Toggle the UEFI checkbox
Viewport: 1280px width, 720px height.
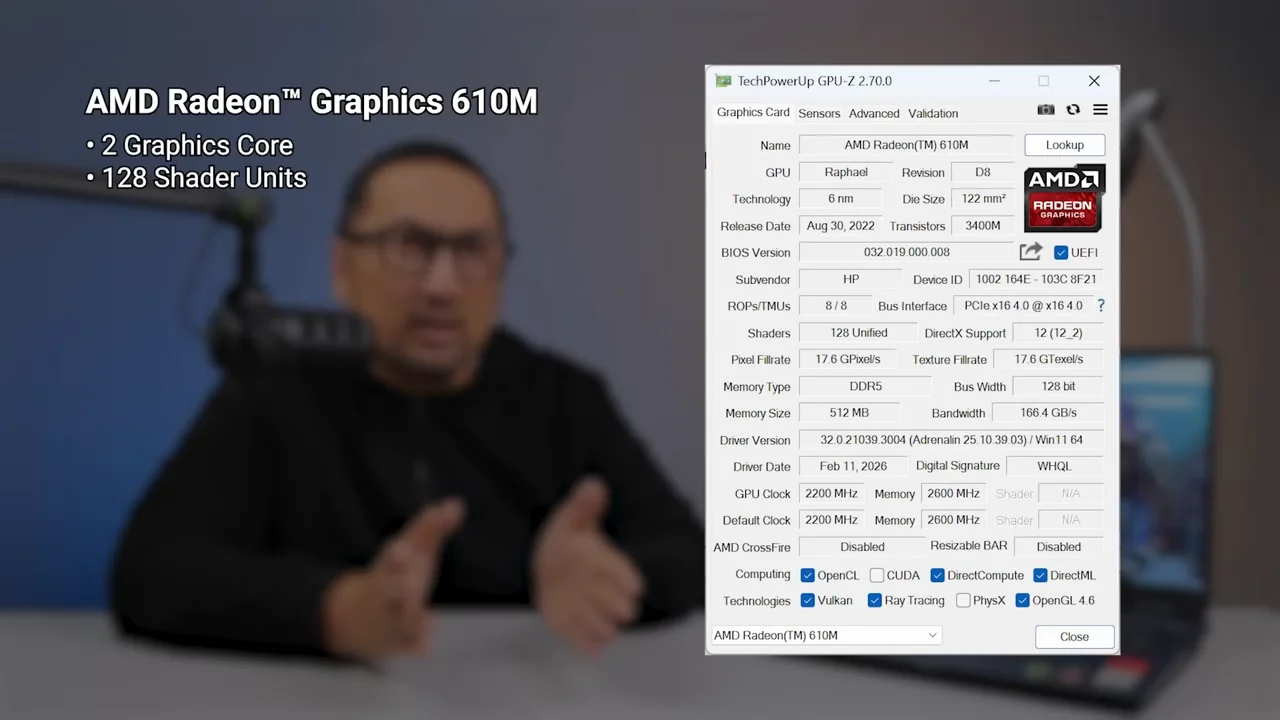click(1061, 253)
